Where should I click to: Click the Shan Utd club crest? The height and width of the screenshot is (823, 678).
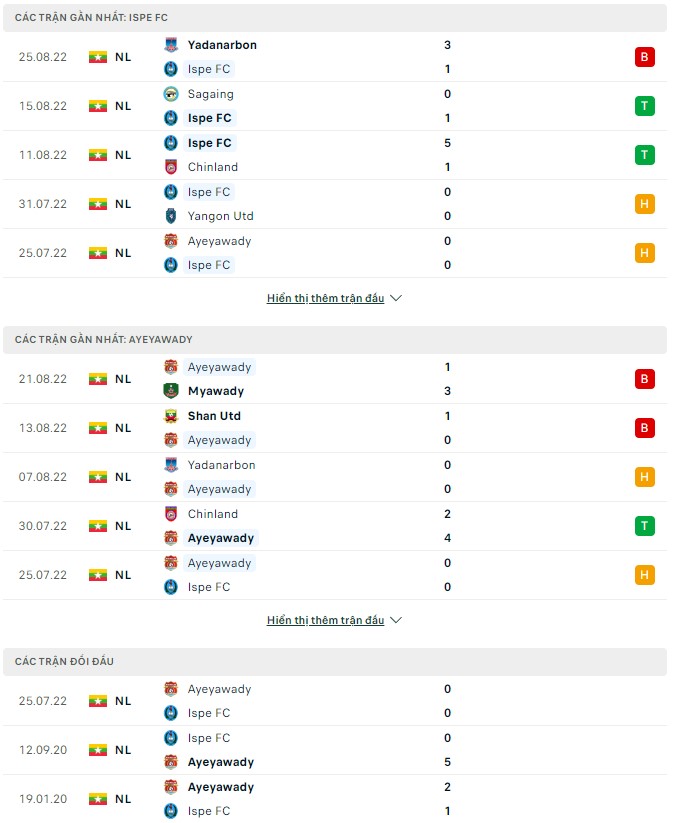pyautogui.click(x=172, y=416)
